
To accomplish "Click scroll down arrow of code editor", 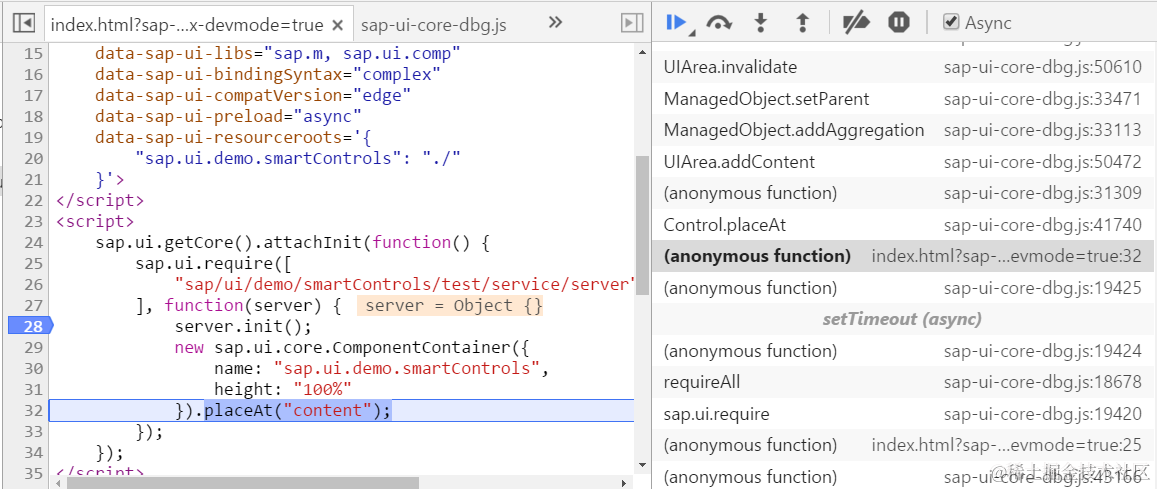I will pos(642,466).
